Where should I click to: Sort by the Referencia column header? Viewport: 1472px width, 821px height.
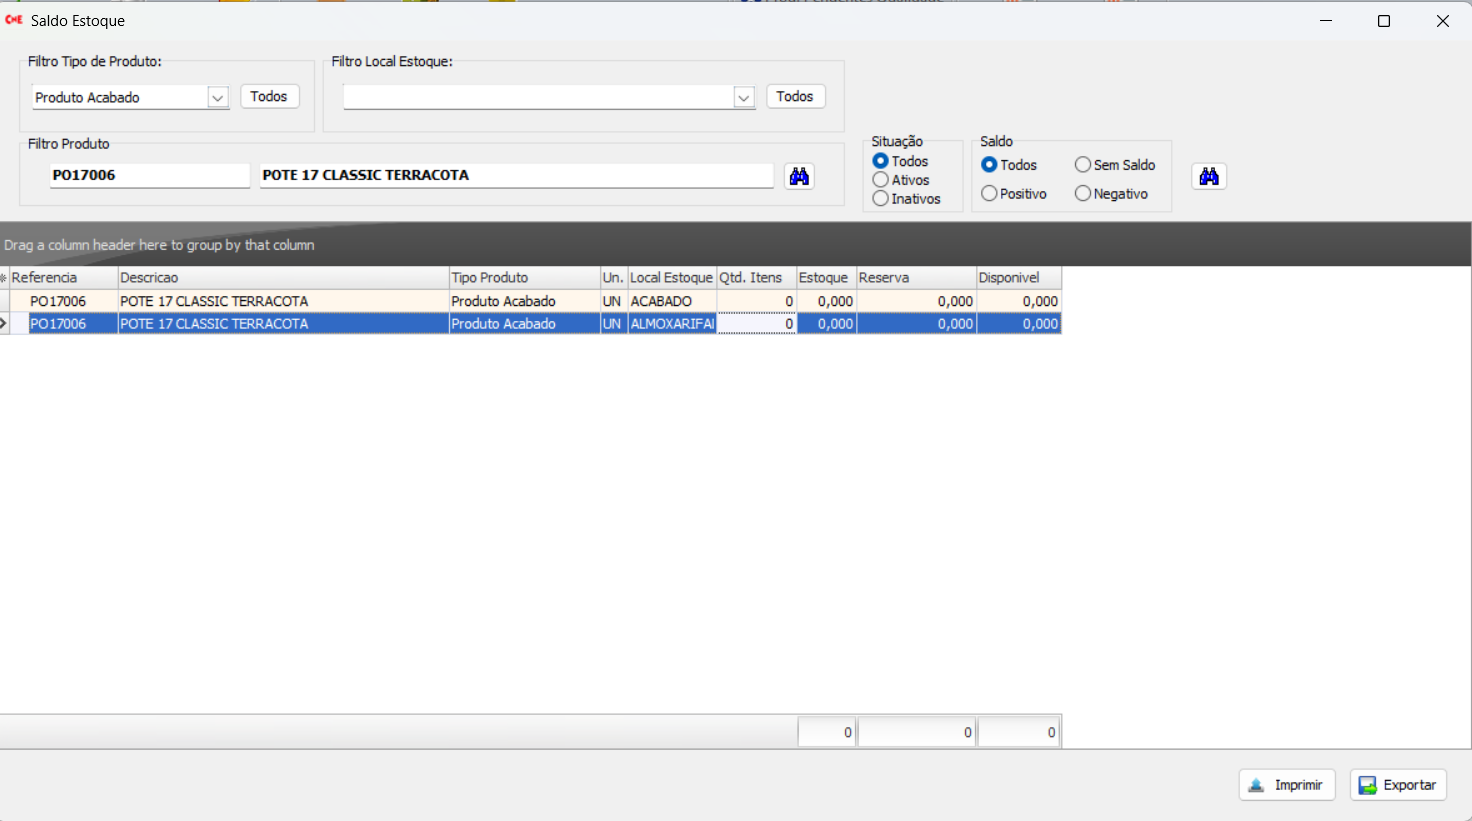[x=63, y=278]
